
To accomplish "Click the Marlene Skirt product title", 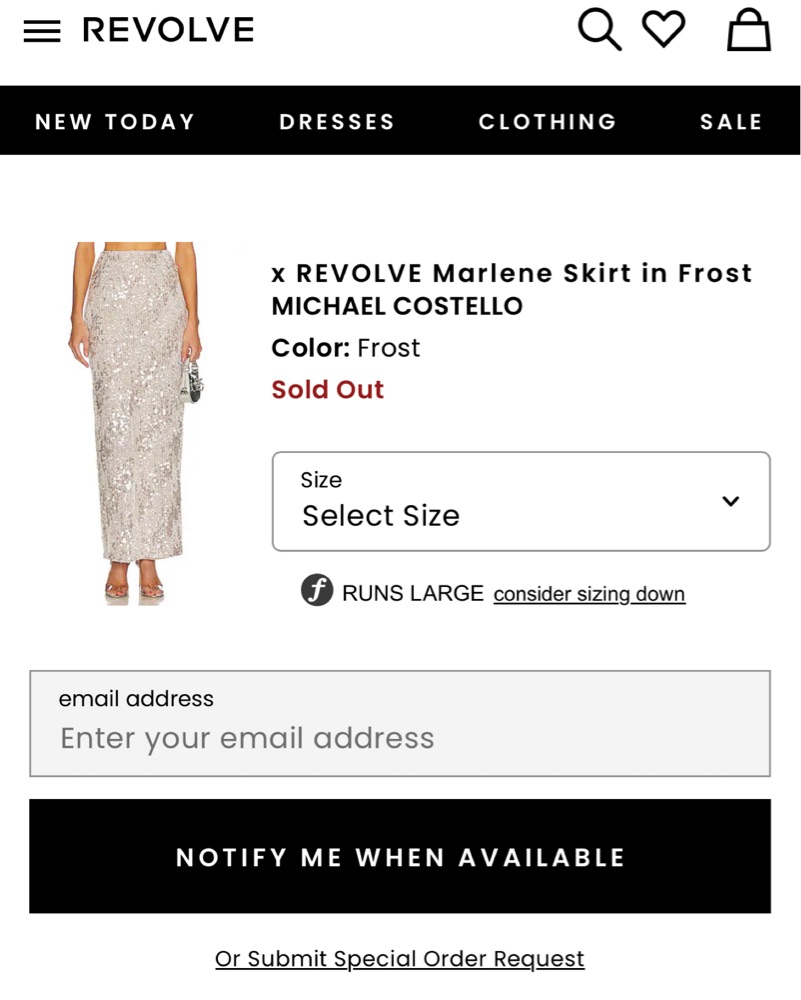I will (x=512, y=273).
